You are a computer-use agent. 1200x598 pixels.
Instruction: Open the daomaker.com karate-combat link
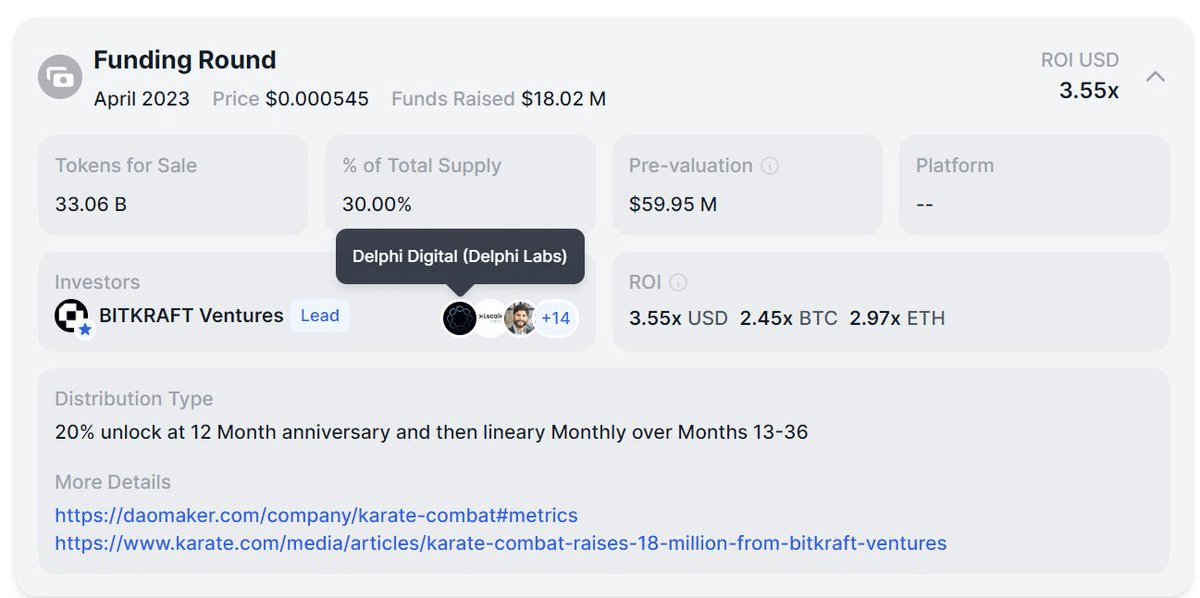point(316,516)
